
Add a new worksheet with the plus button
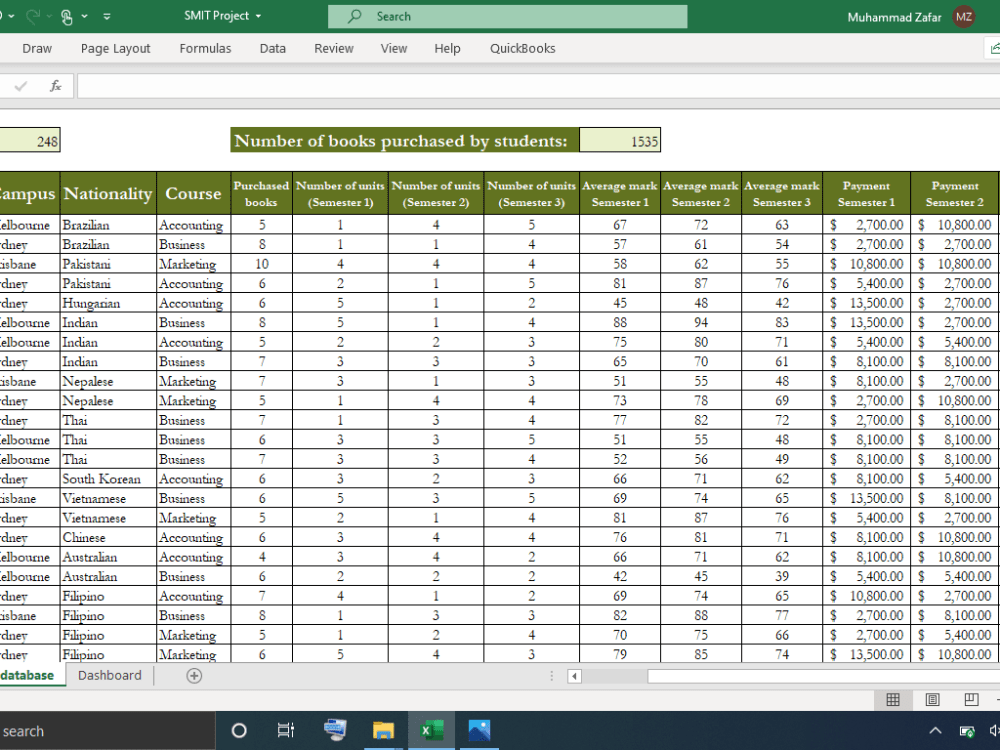194,675
